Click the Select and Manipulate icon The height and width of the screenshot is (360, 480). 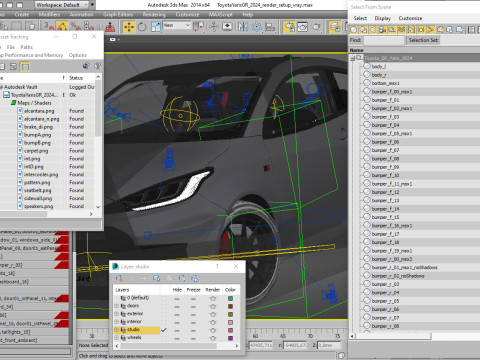[x=214, y=27]
